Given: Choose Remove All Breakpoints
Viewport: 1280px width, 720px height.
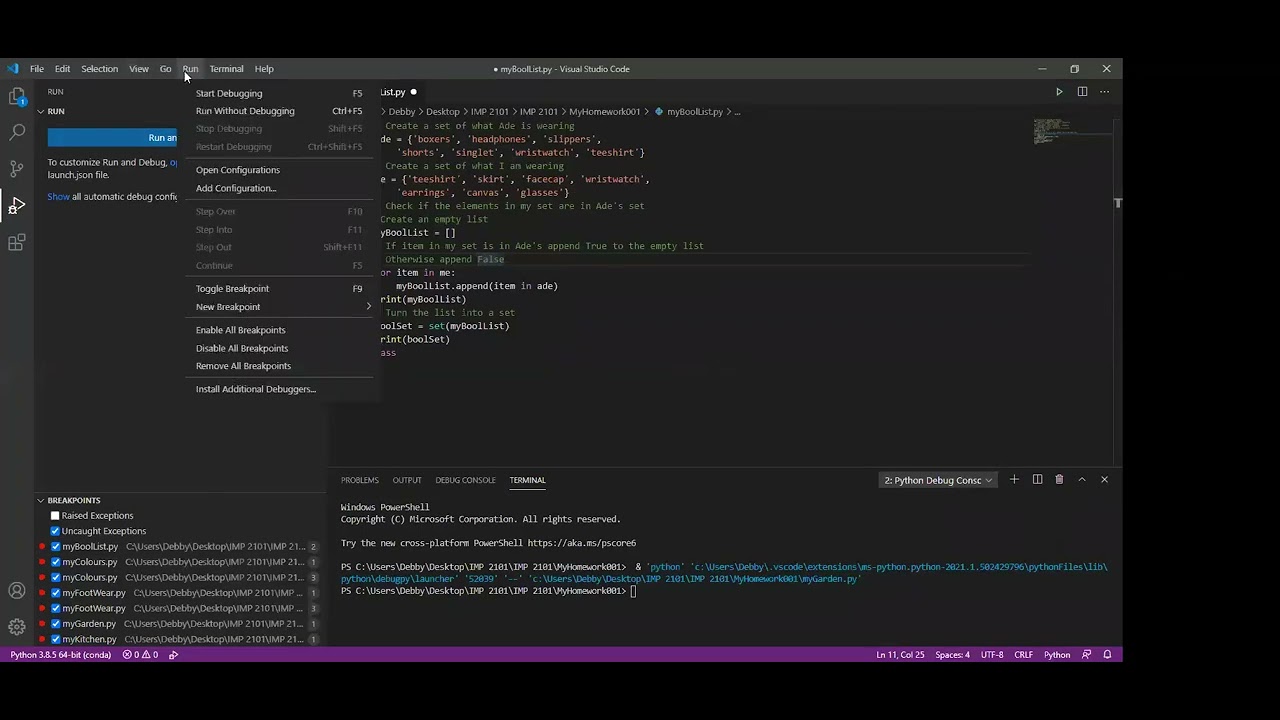Looking at the screenshot, I should [279, 366].
